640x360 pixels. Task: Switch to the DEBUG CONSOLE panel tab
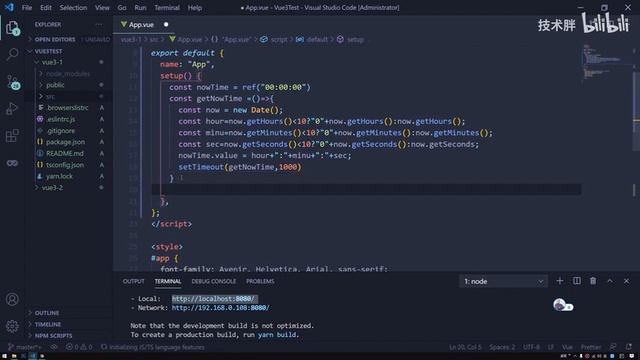pyautogui.click(x=213, y=282)
